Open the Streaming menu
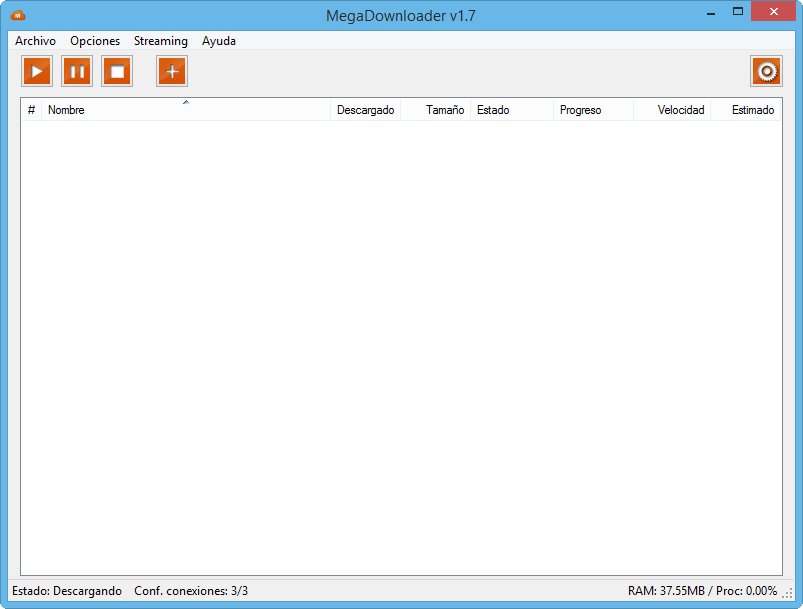This screenshot has width=803, height=609. (x=161, y=41)
